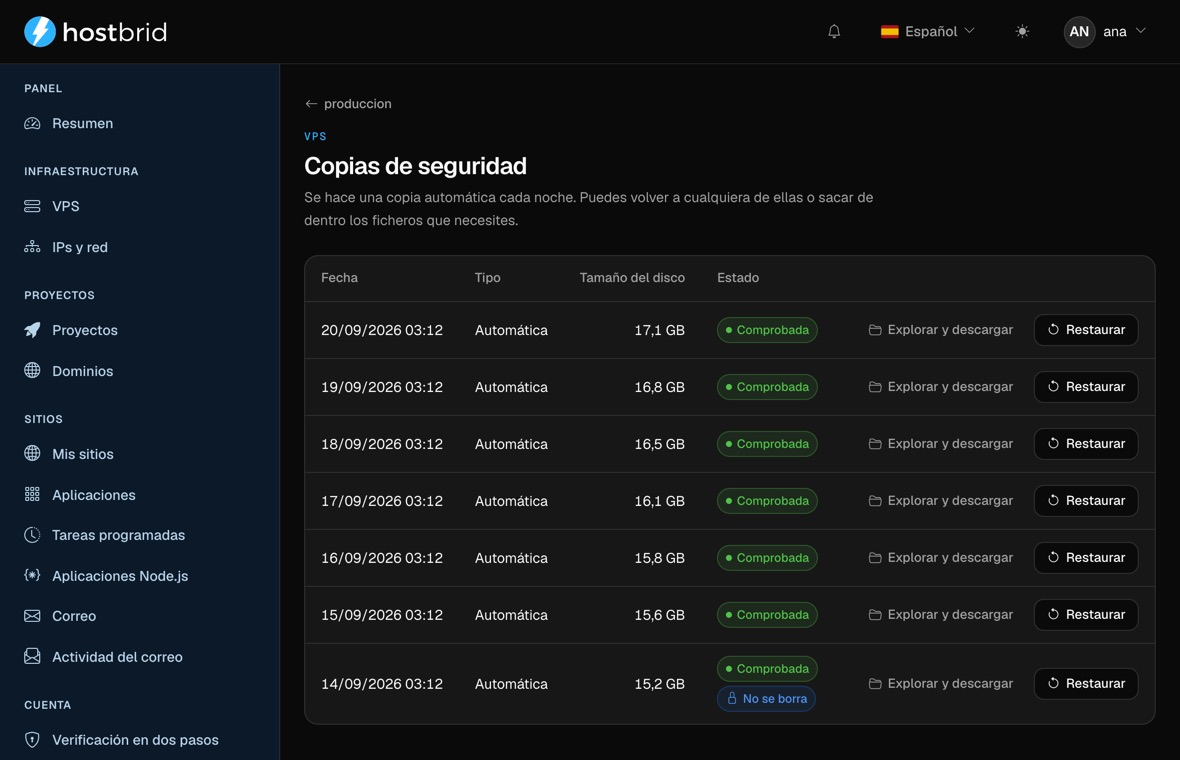
Task: Click the Tamaño del disco column header
Action: point(632,278)
